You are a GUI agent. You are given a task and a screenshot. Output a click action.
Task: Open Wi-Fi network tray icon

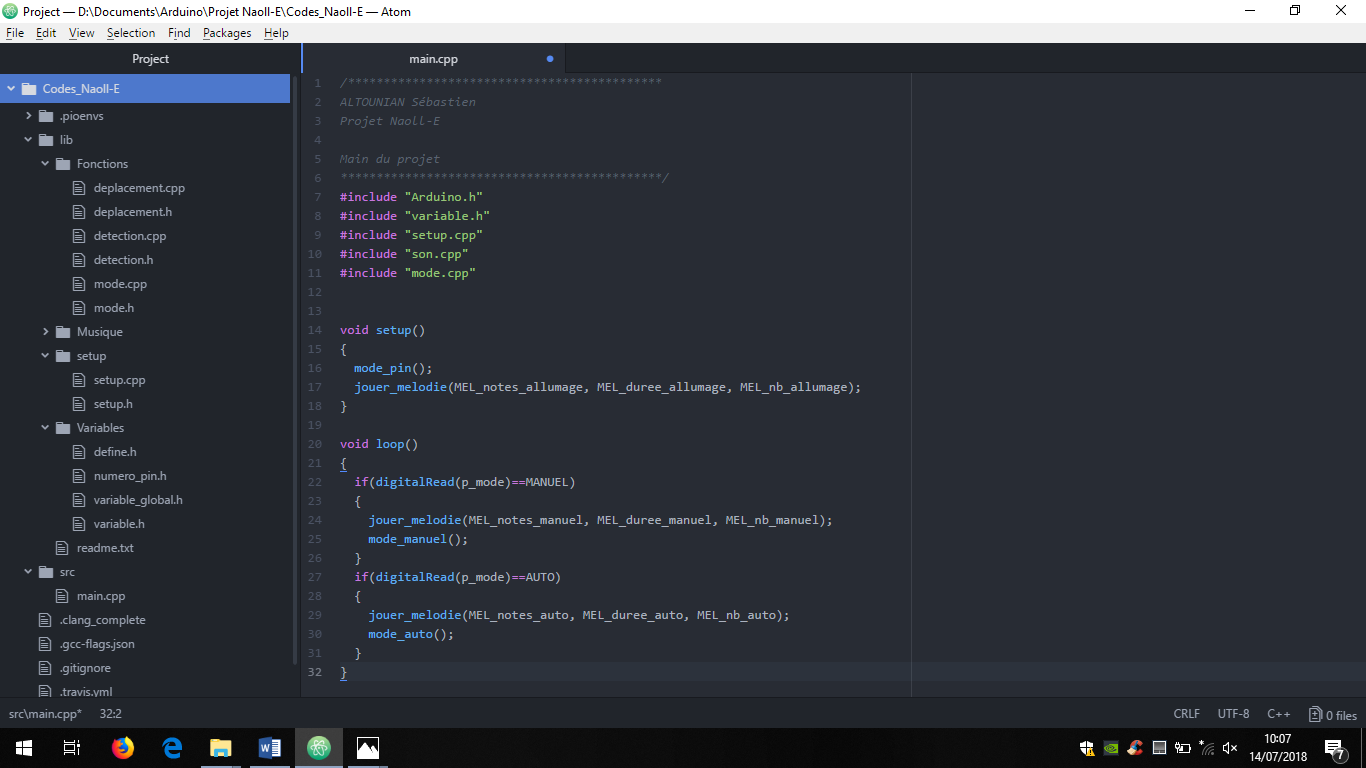pos(1207,748)
